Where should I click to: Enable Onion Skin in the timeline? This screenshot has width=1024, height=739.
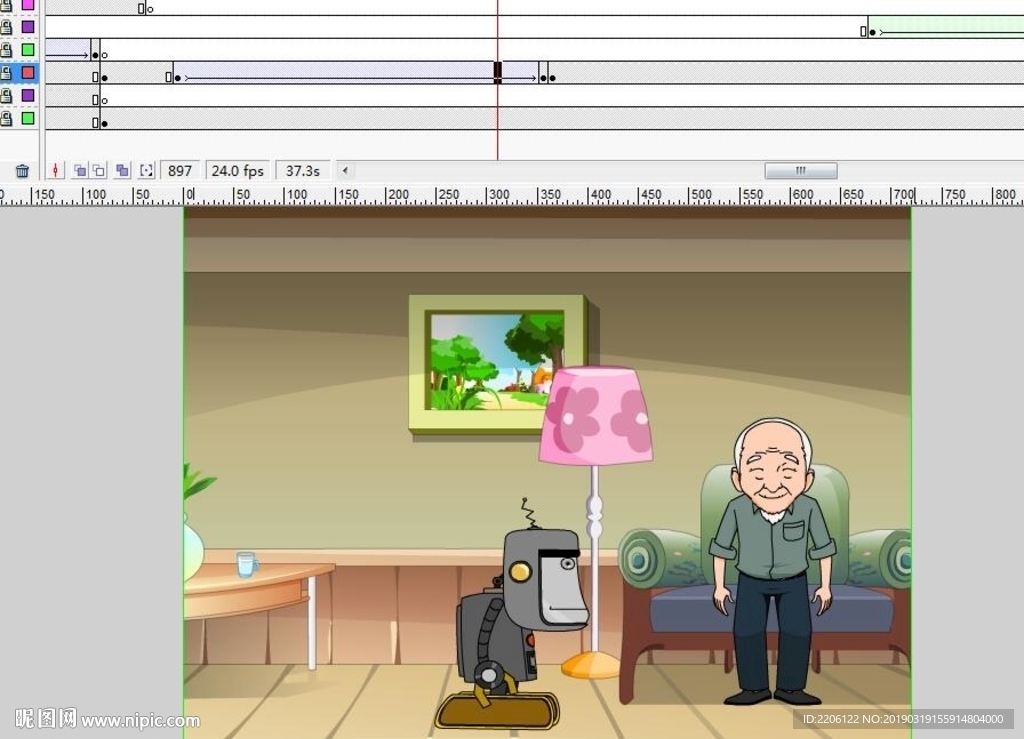click(79, 171)
